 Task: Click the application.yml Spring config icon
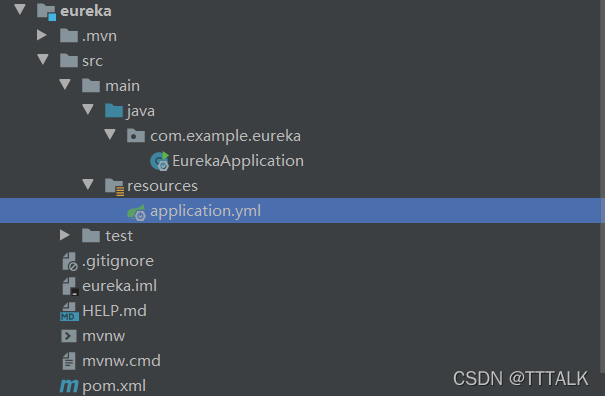pyautogui.click(x=137, y=212)
